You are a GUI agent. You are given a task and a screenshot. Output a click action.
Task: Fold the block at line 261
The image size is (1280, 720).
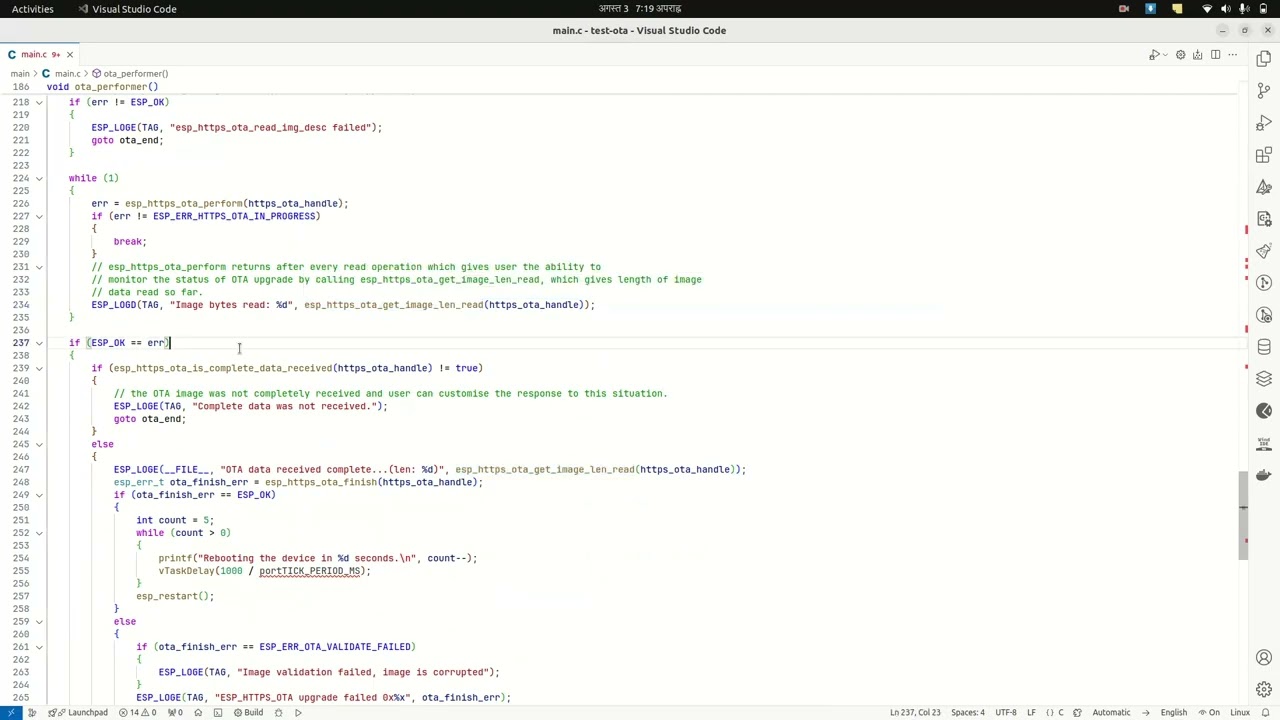[39, 647]
